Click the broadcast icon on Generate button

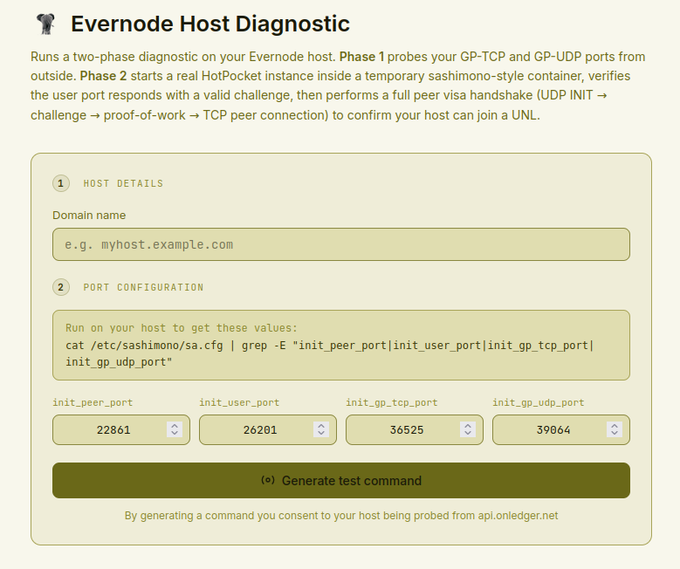[268, 480]
